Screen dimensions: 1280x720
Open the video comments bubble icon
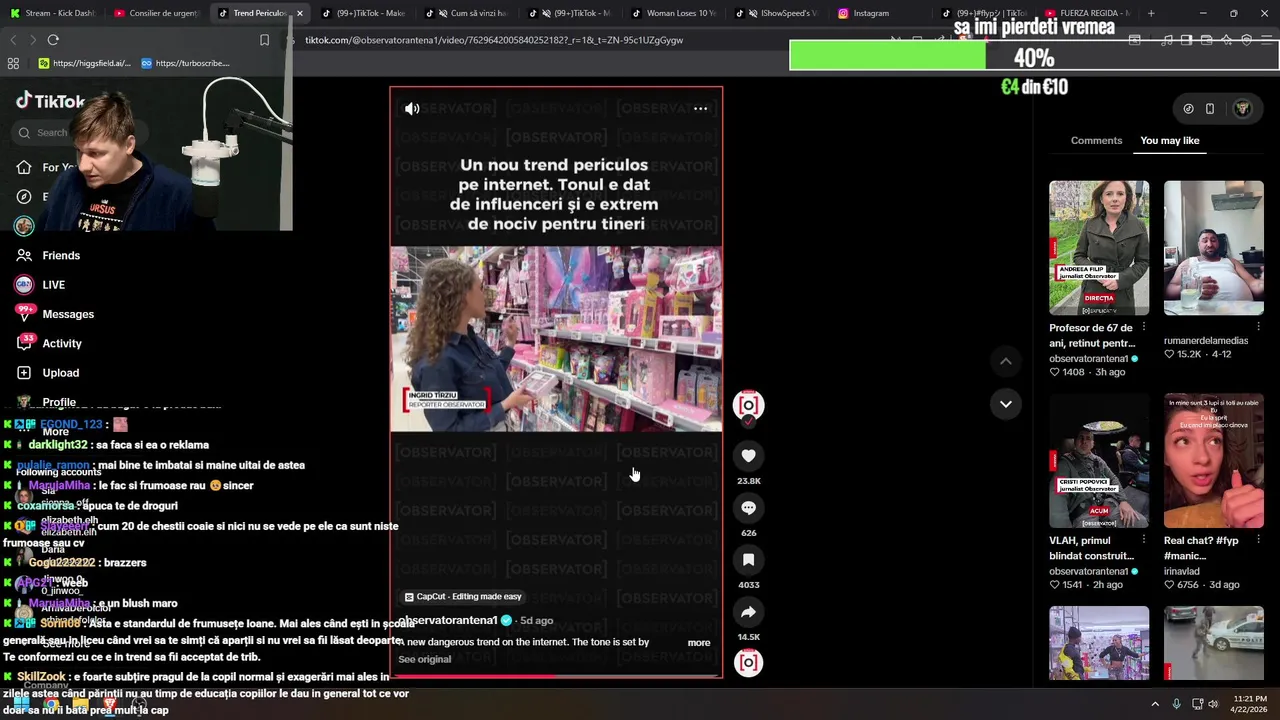748,508
